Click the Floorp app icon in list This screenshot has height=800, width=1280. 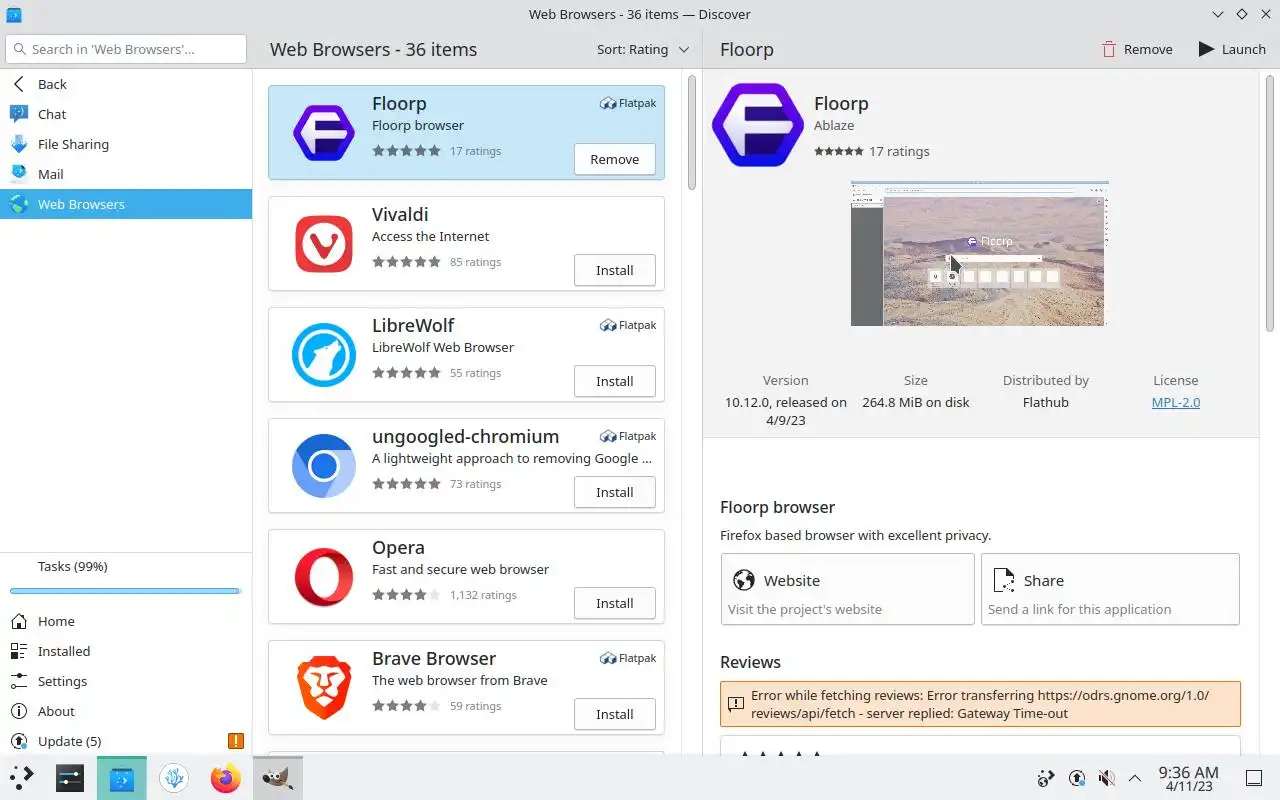tap(323, 132)
